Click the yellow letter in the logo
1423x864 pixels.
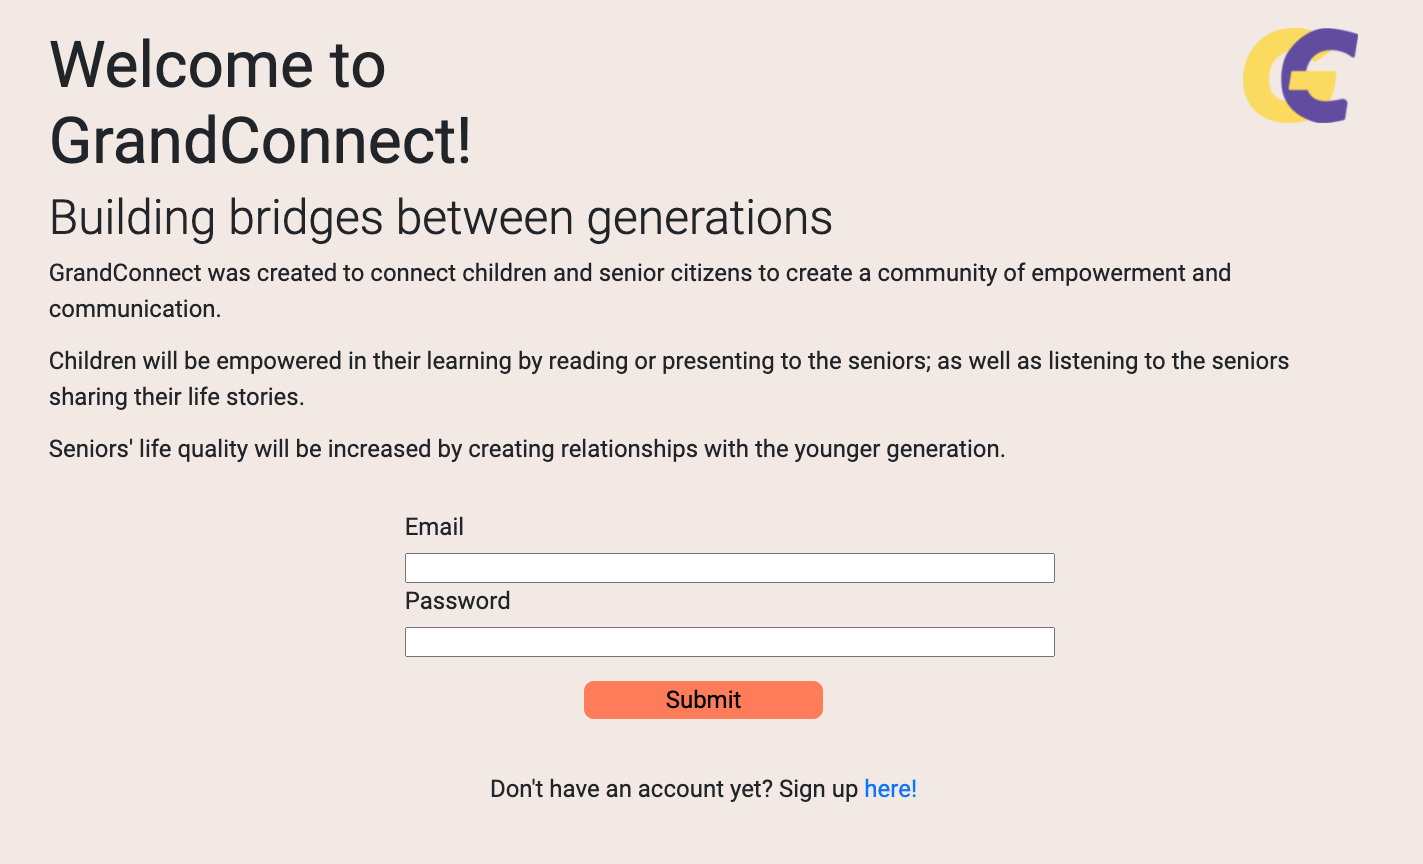coord(1259,78)
